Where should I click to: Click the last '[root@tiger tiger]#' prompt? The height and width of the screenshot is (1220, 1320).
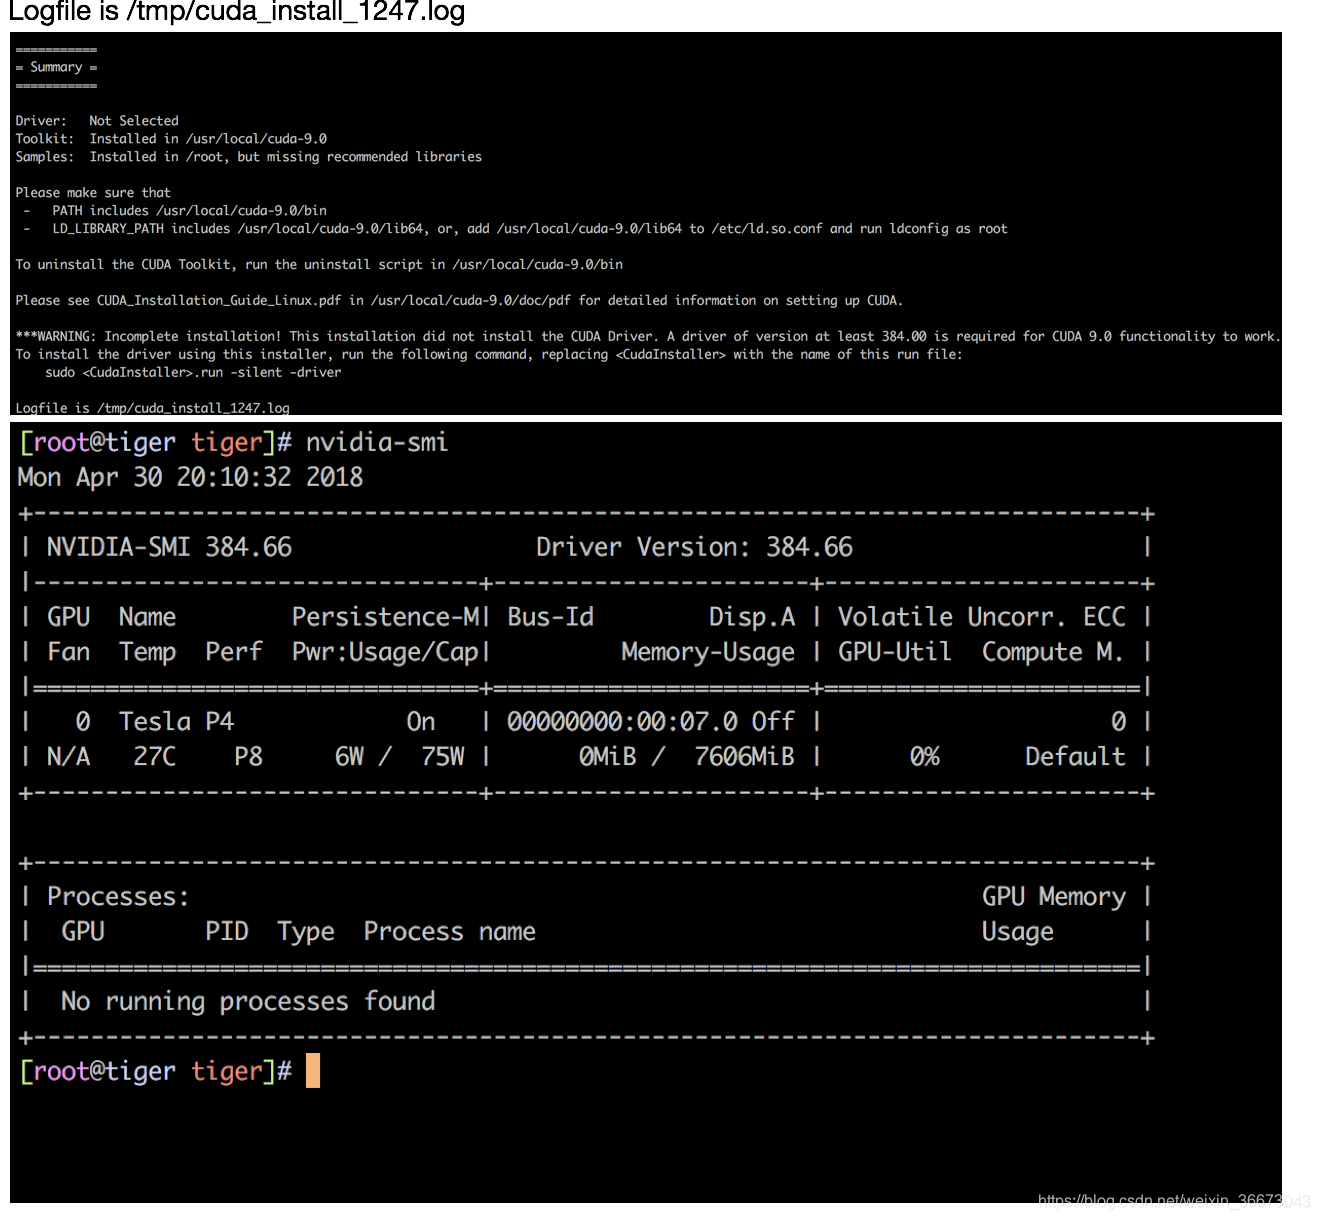click(156, 1071)
